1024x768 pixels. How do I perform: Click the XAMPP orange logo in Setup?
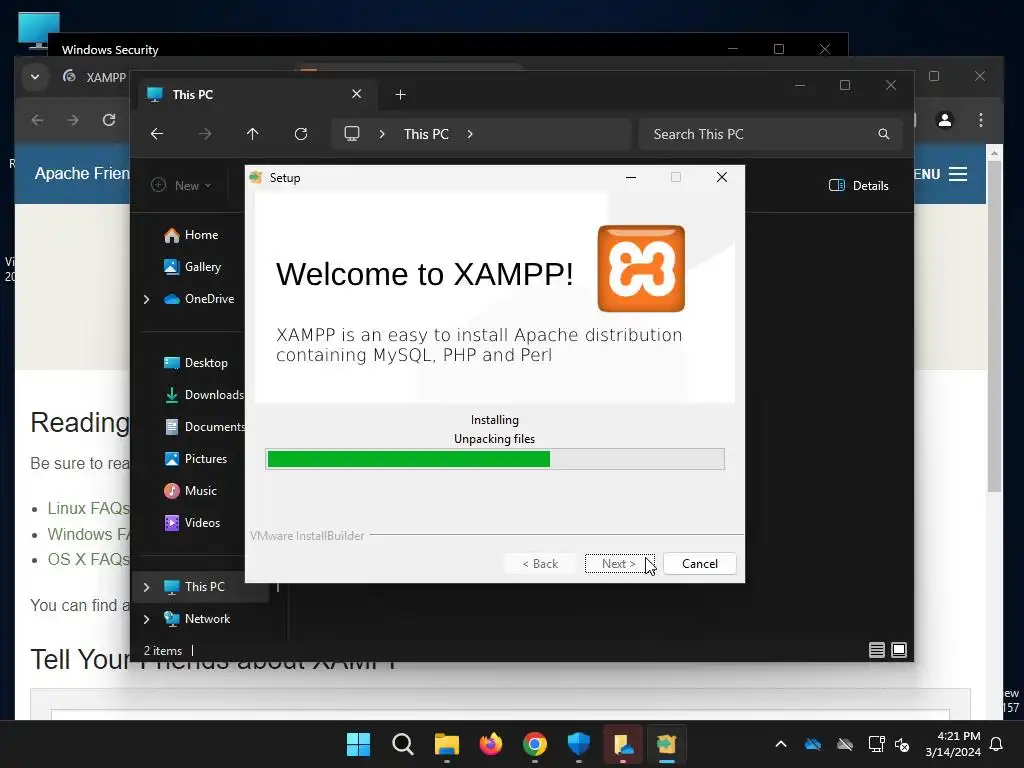click(641, 268)
